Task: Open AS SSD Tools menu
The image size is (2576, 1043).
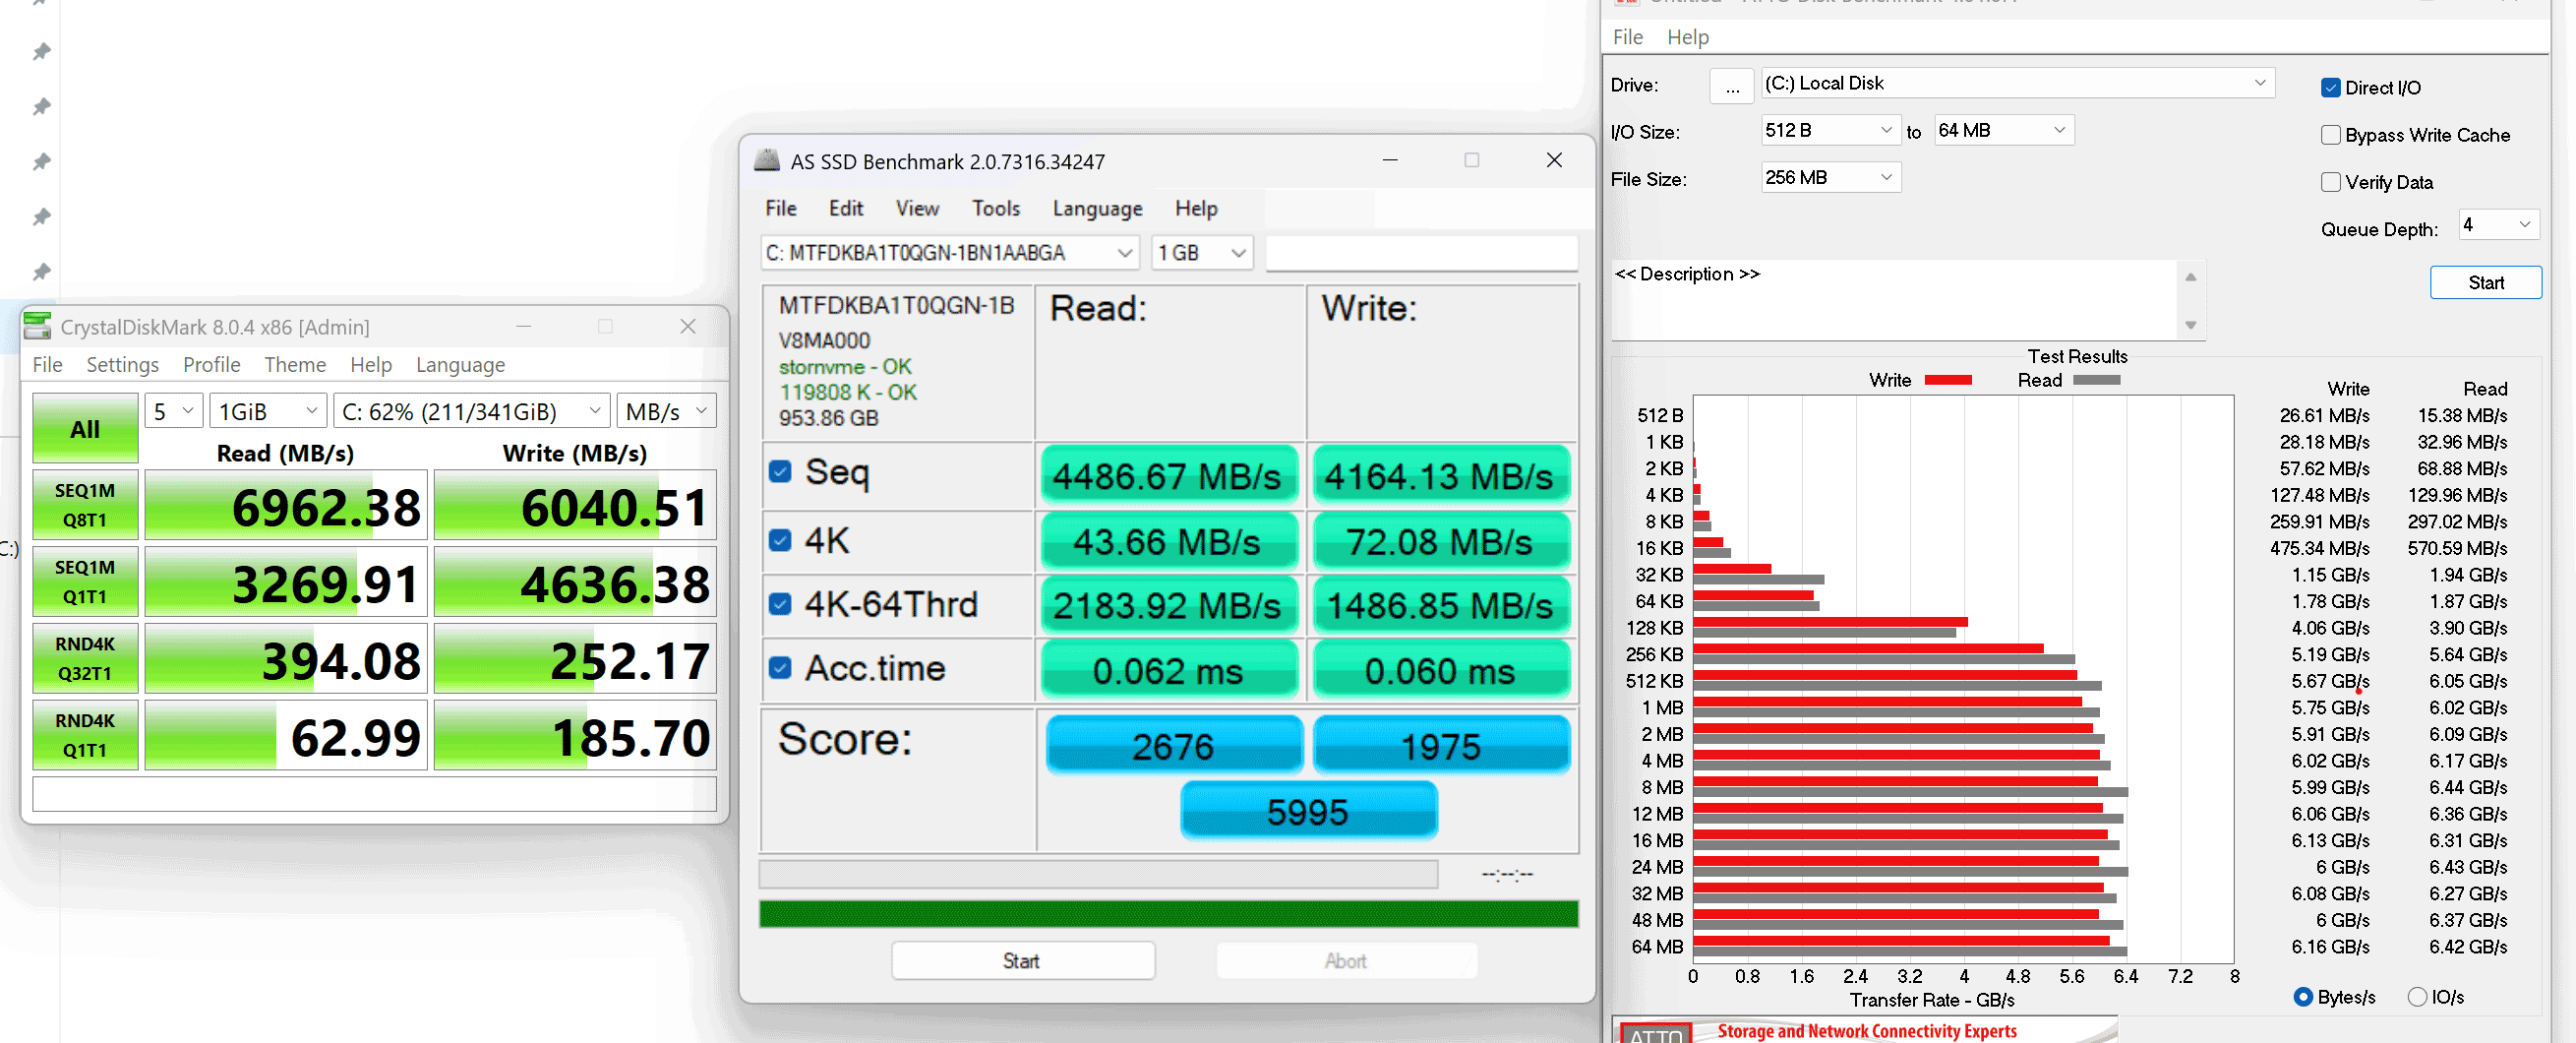Action: 996,208
